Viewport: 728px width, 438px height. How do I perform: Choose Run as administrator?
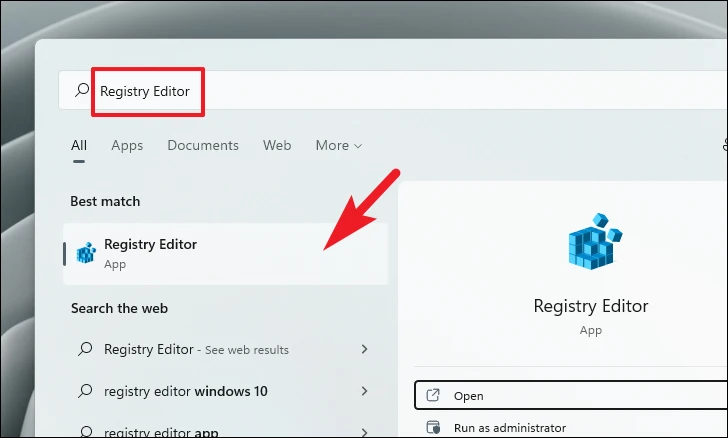point(571,427)
